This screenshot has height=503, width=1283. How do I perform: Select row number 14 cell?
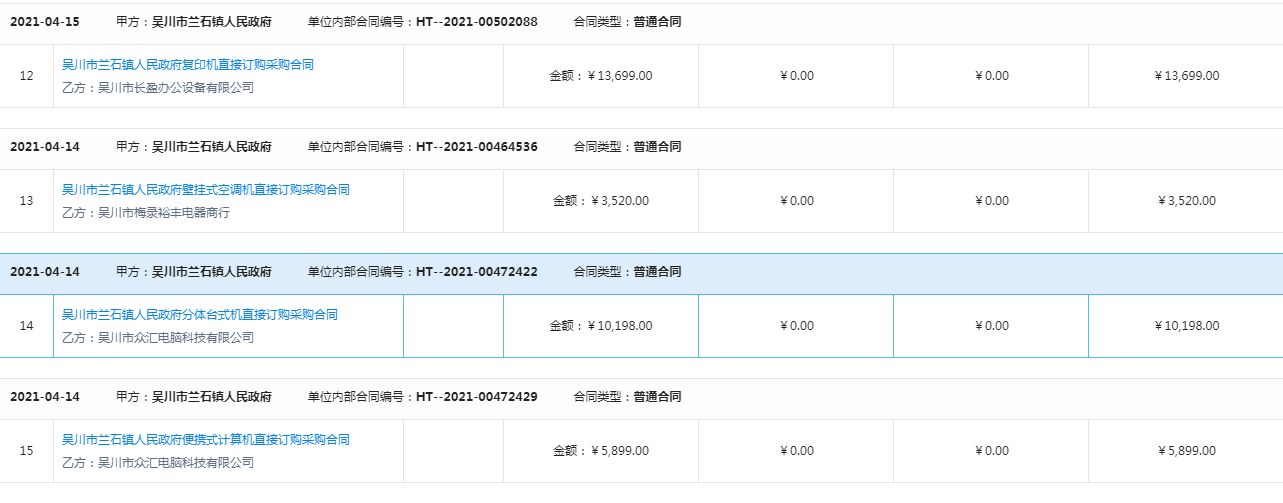pyautogui.click(x=27, y=326)
